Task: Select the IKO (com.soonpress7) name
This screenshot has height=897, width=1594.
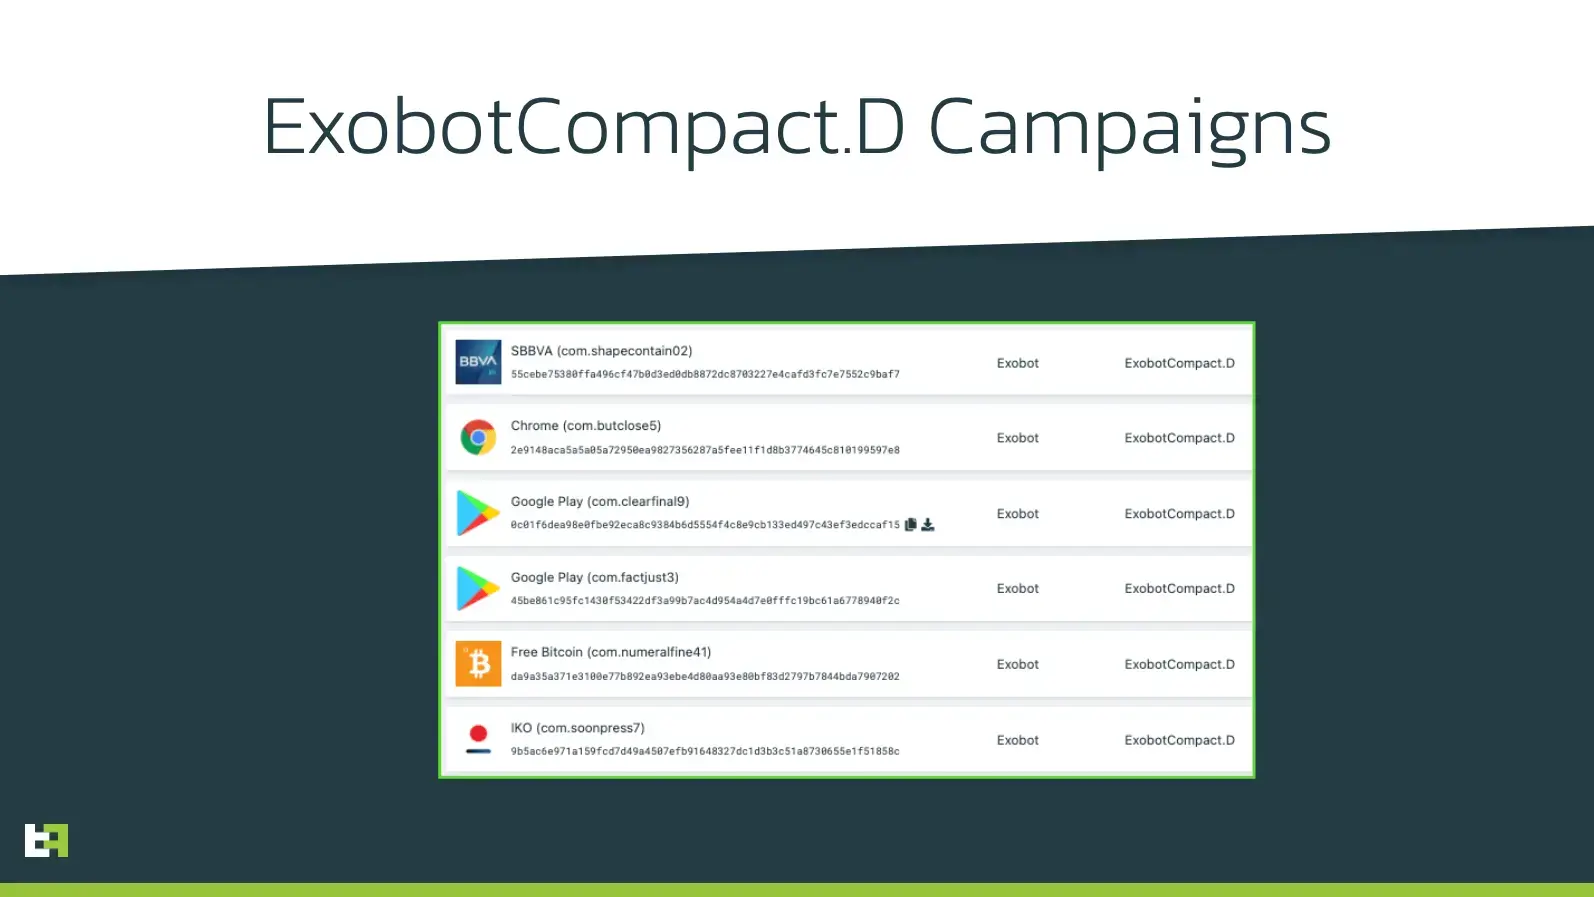Action: [x=578, y=728]
